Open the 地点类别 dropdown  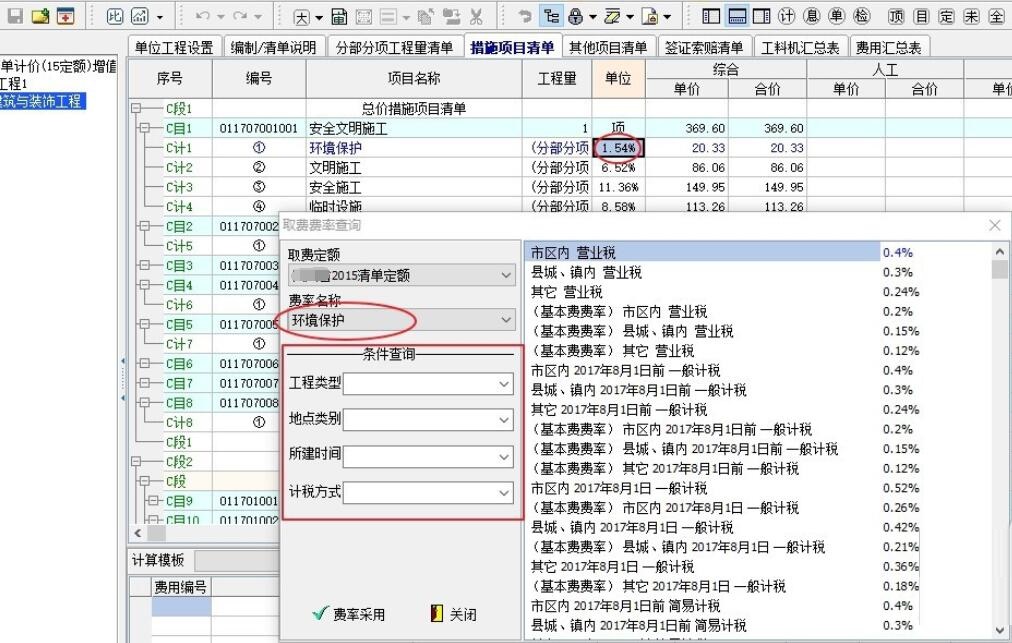428,420
